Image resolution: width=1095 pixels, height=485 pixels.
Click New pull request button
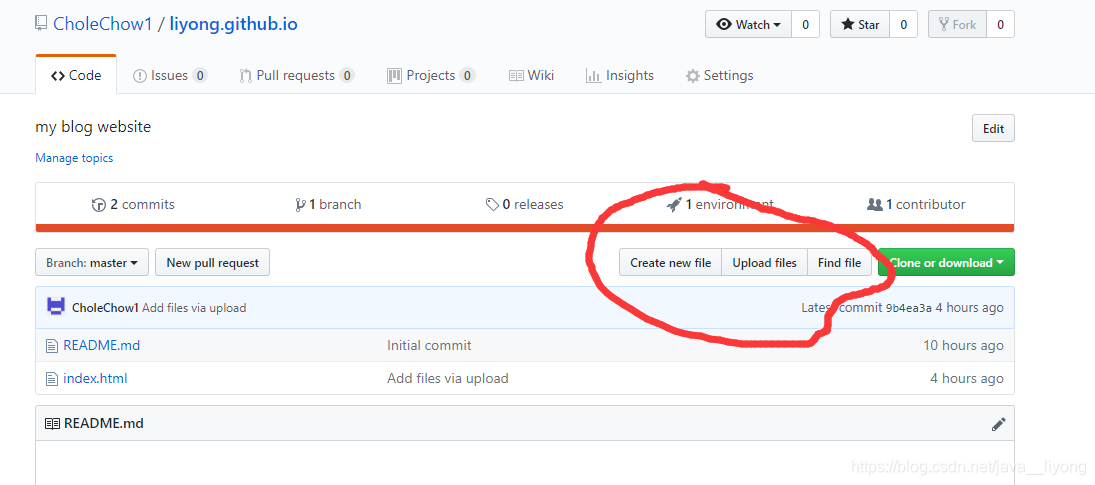click(x=212, y=262)
